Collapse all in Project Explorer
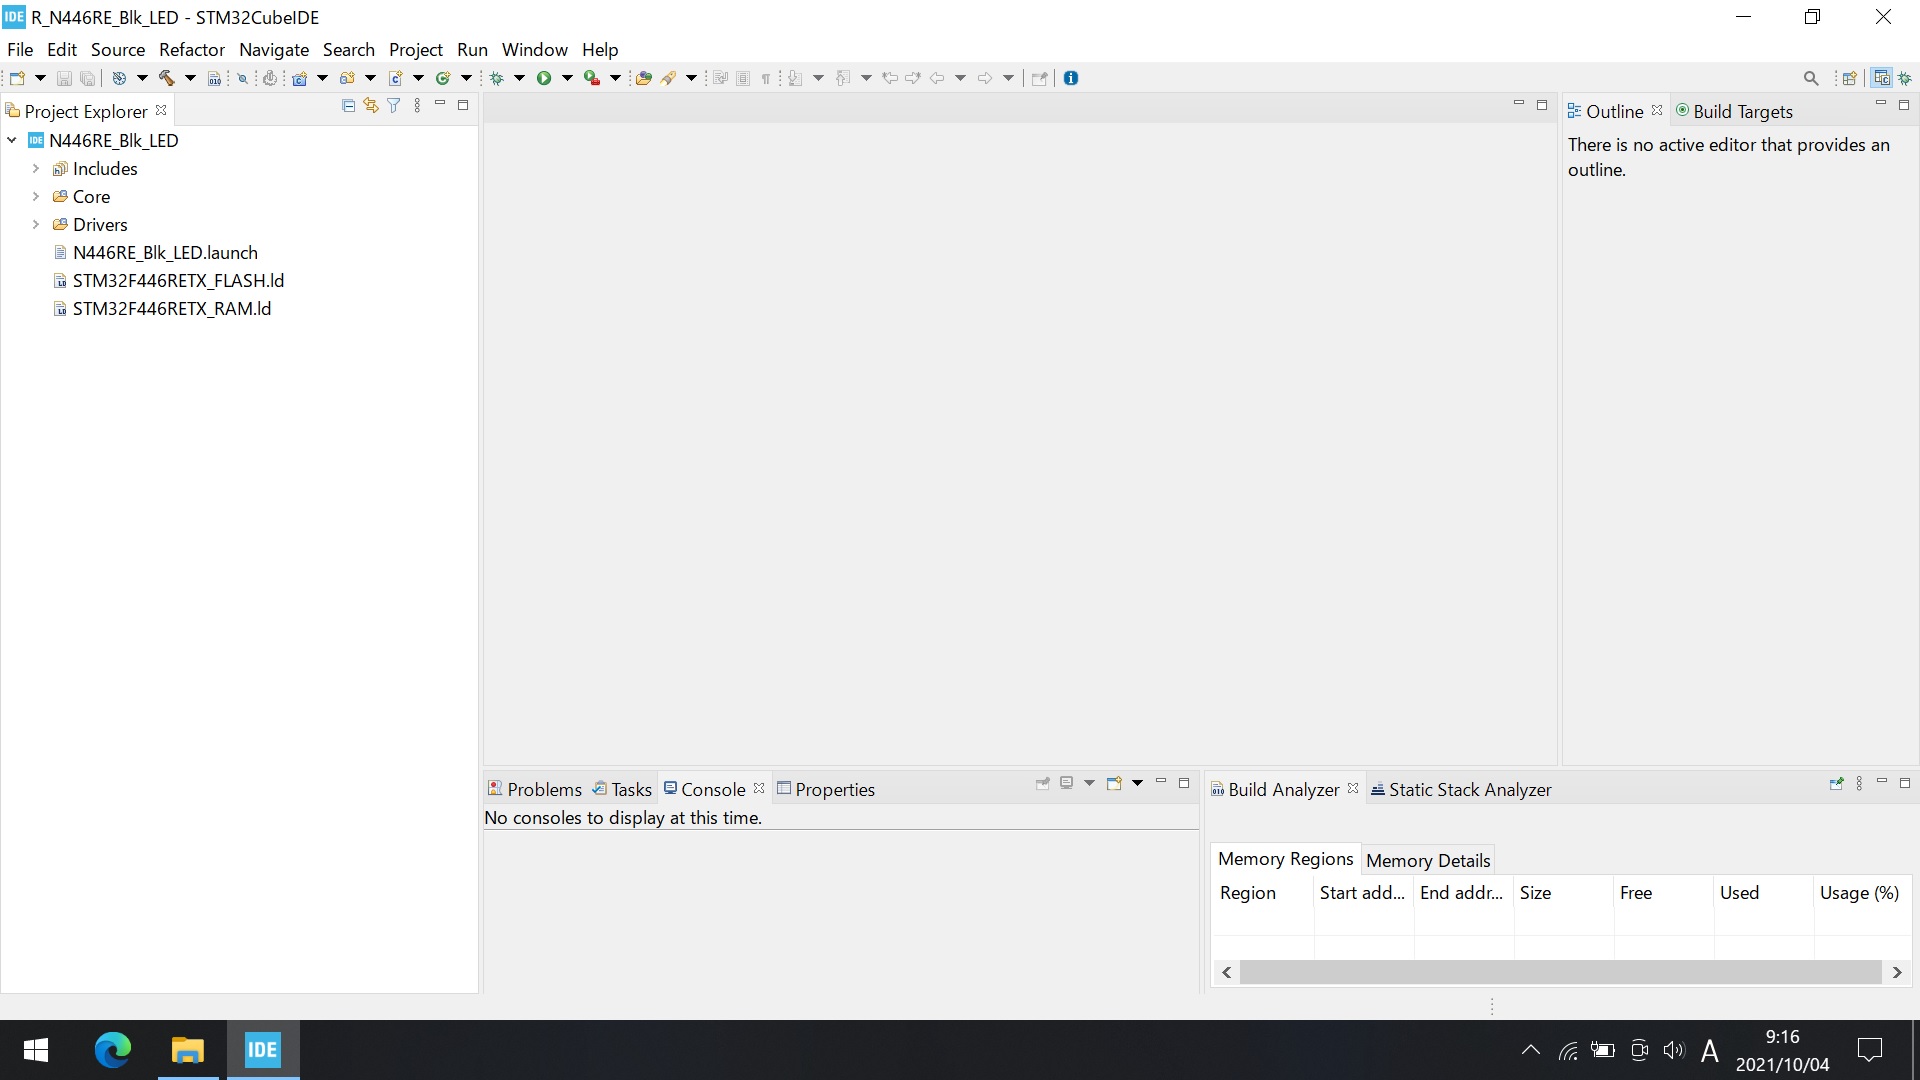The width and height of the screenshot is (1920, 1080). click(348, 105)
